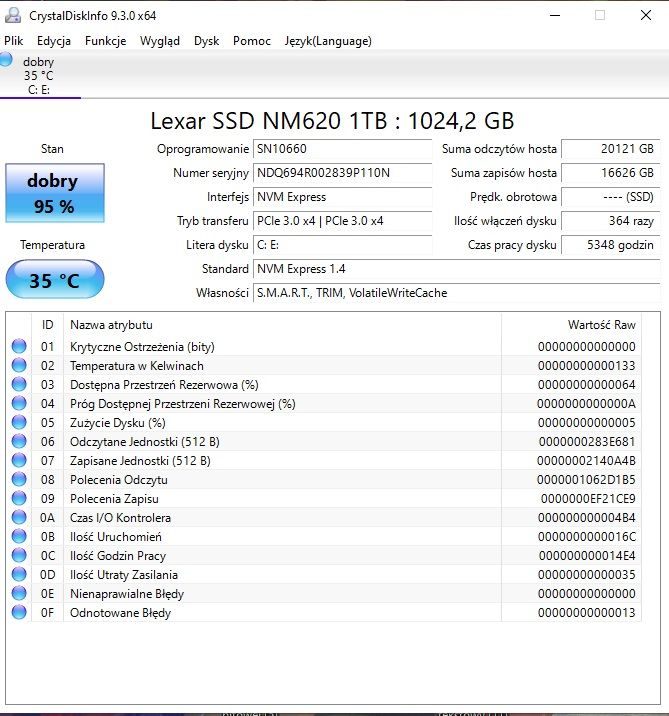This screenshot has height=716, width=669.
Task: Open the Język(Language) menu
Action: tap(328, 41)
